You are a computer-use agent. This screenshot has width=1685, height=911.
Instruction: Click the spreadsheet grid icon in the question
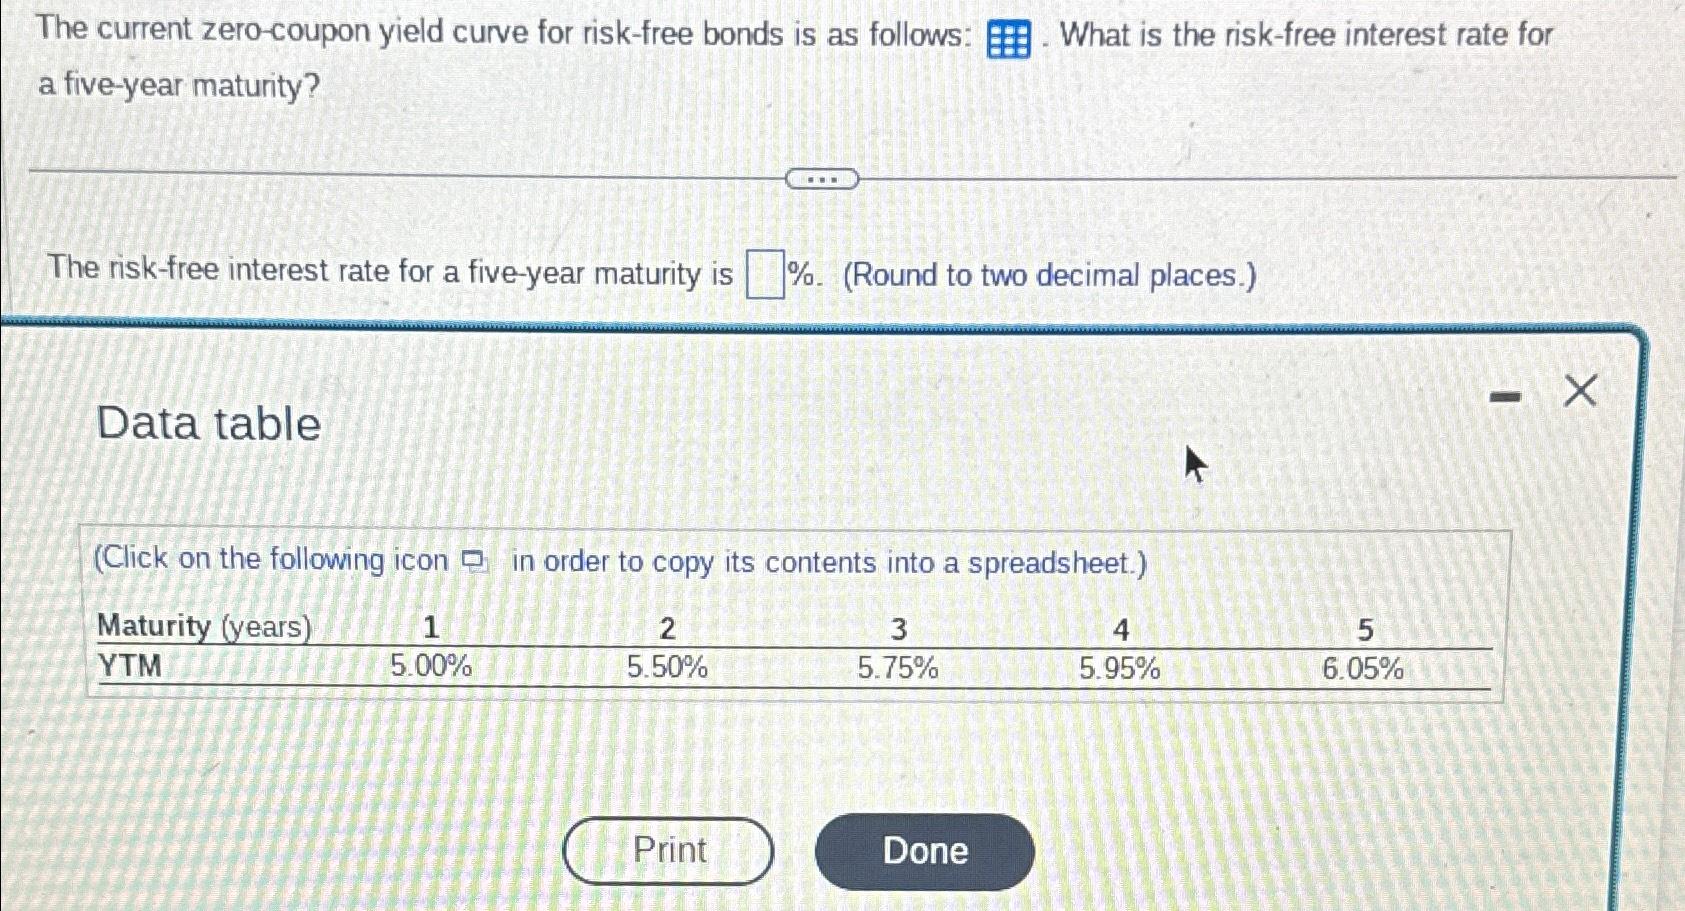point(1008,38)
